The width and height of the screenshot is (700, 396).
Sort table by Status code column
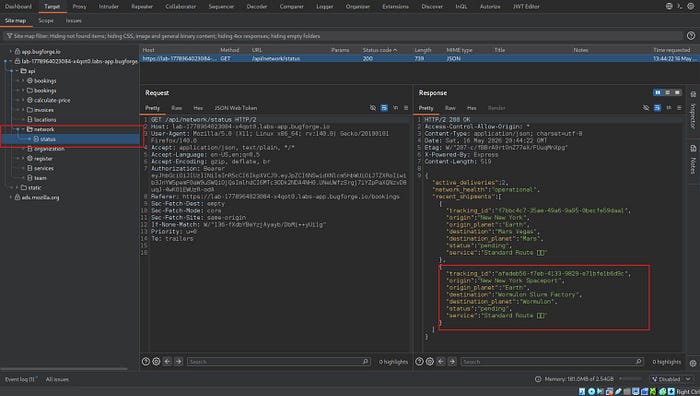coord(379,50)
